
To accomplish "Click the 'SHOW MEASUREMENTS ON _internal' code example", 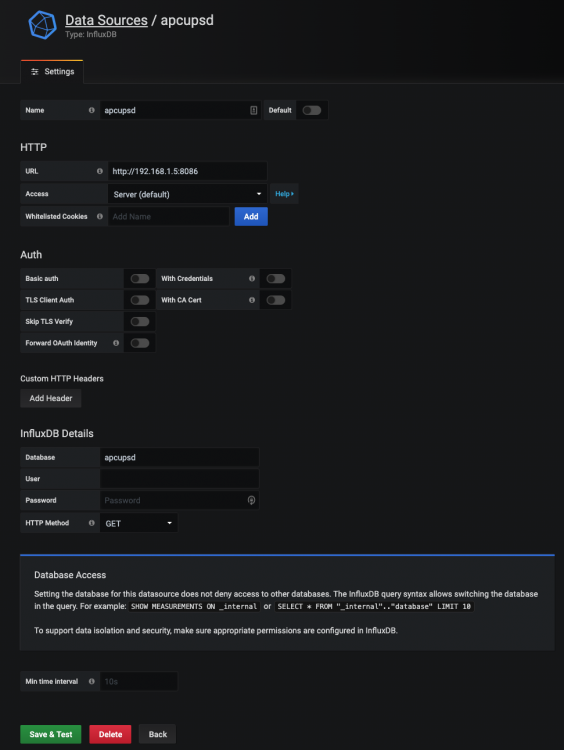I will click(x=194, y=607).
